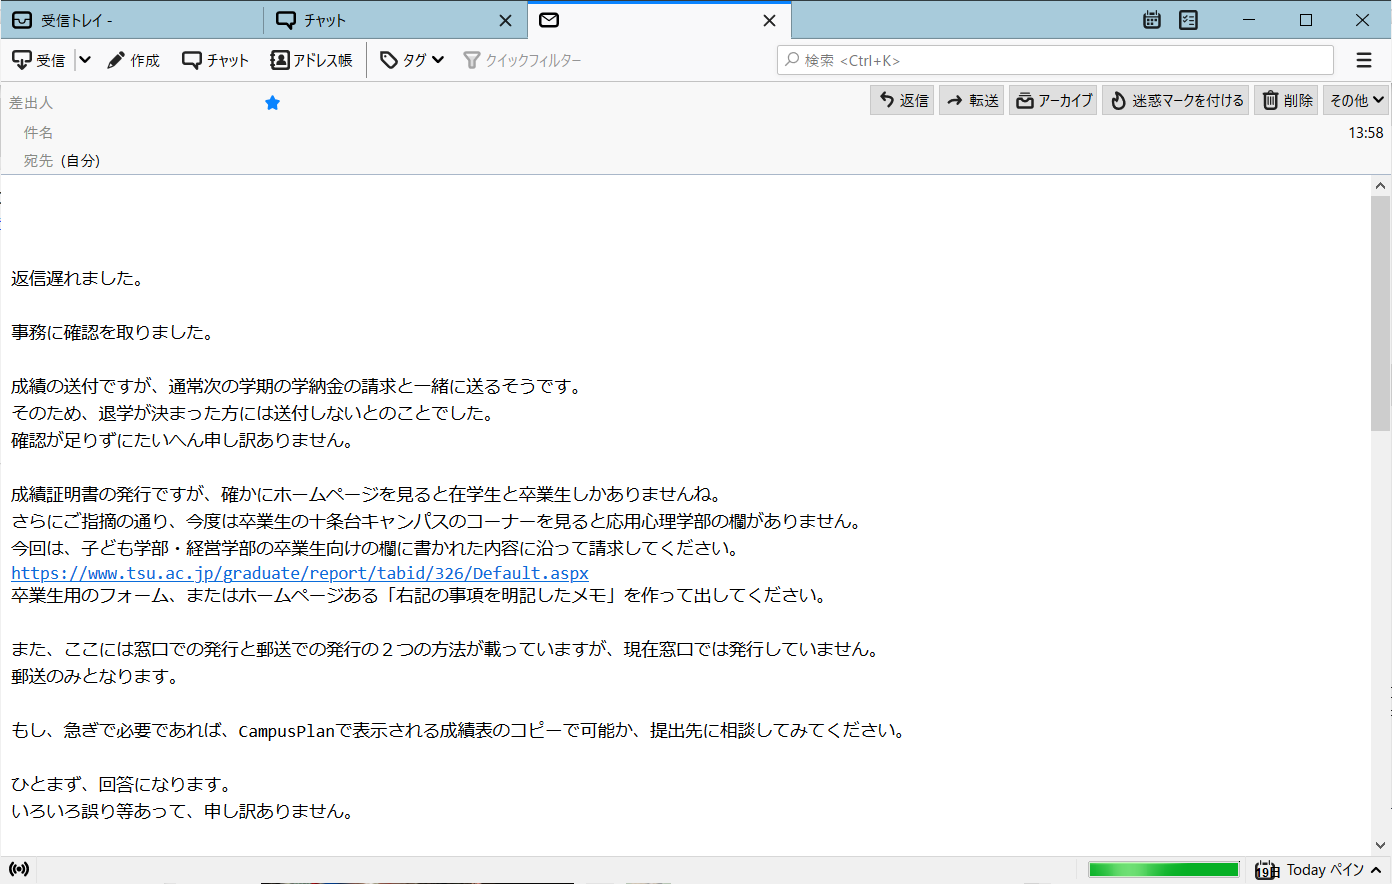Open the tsu.ac.jp graduate report link
The image size is (1392, 884).
coord(300,573)
